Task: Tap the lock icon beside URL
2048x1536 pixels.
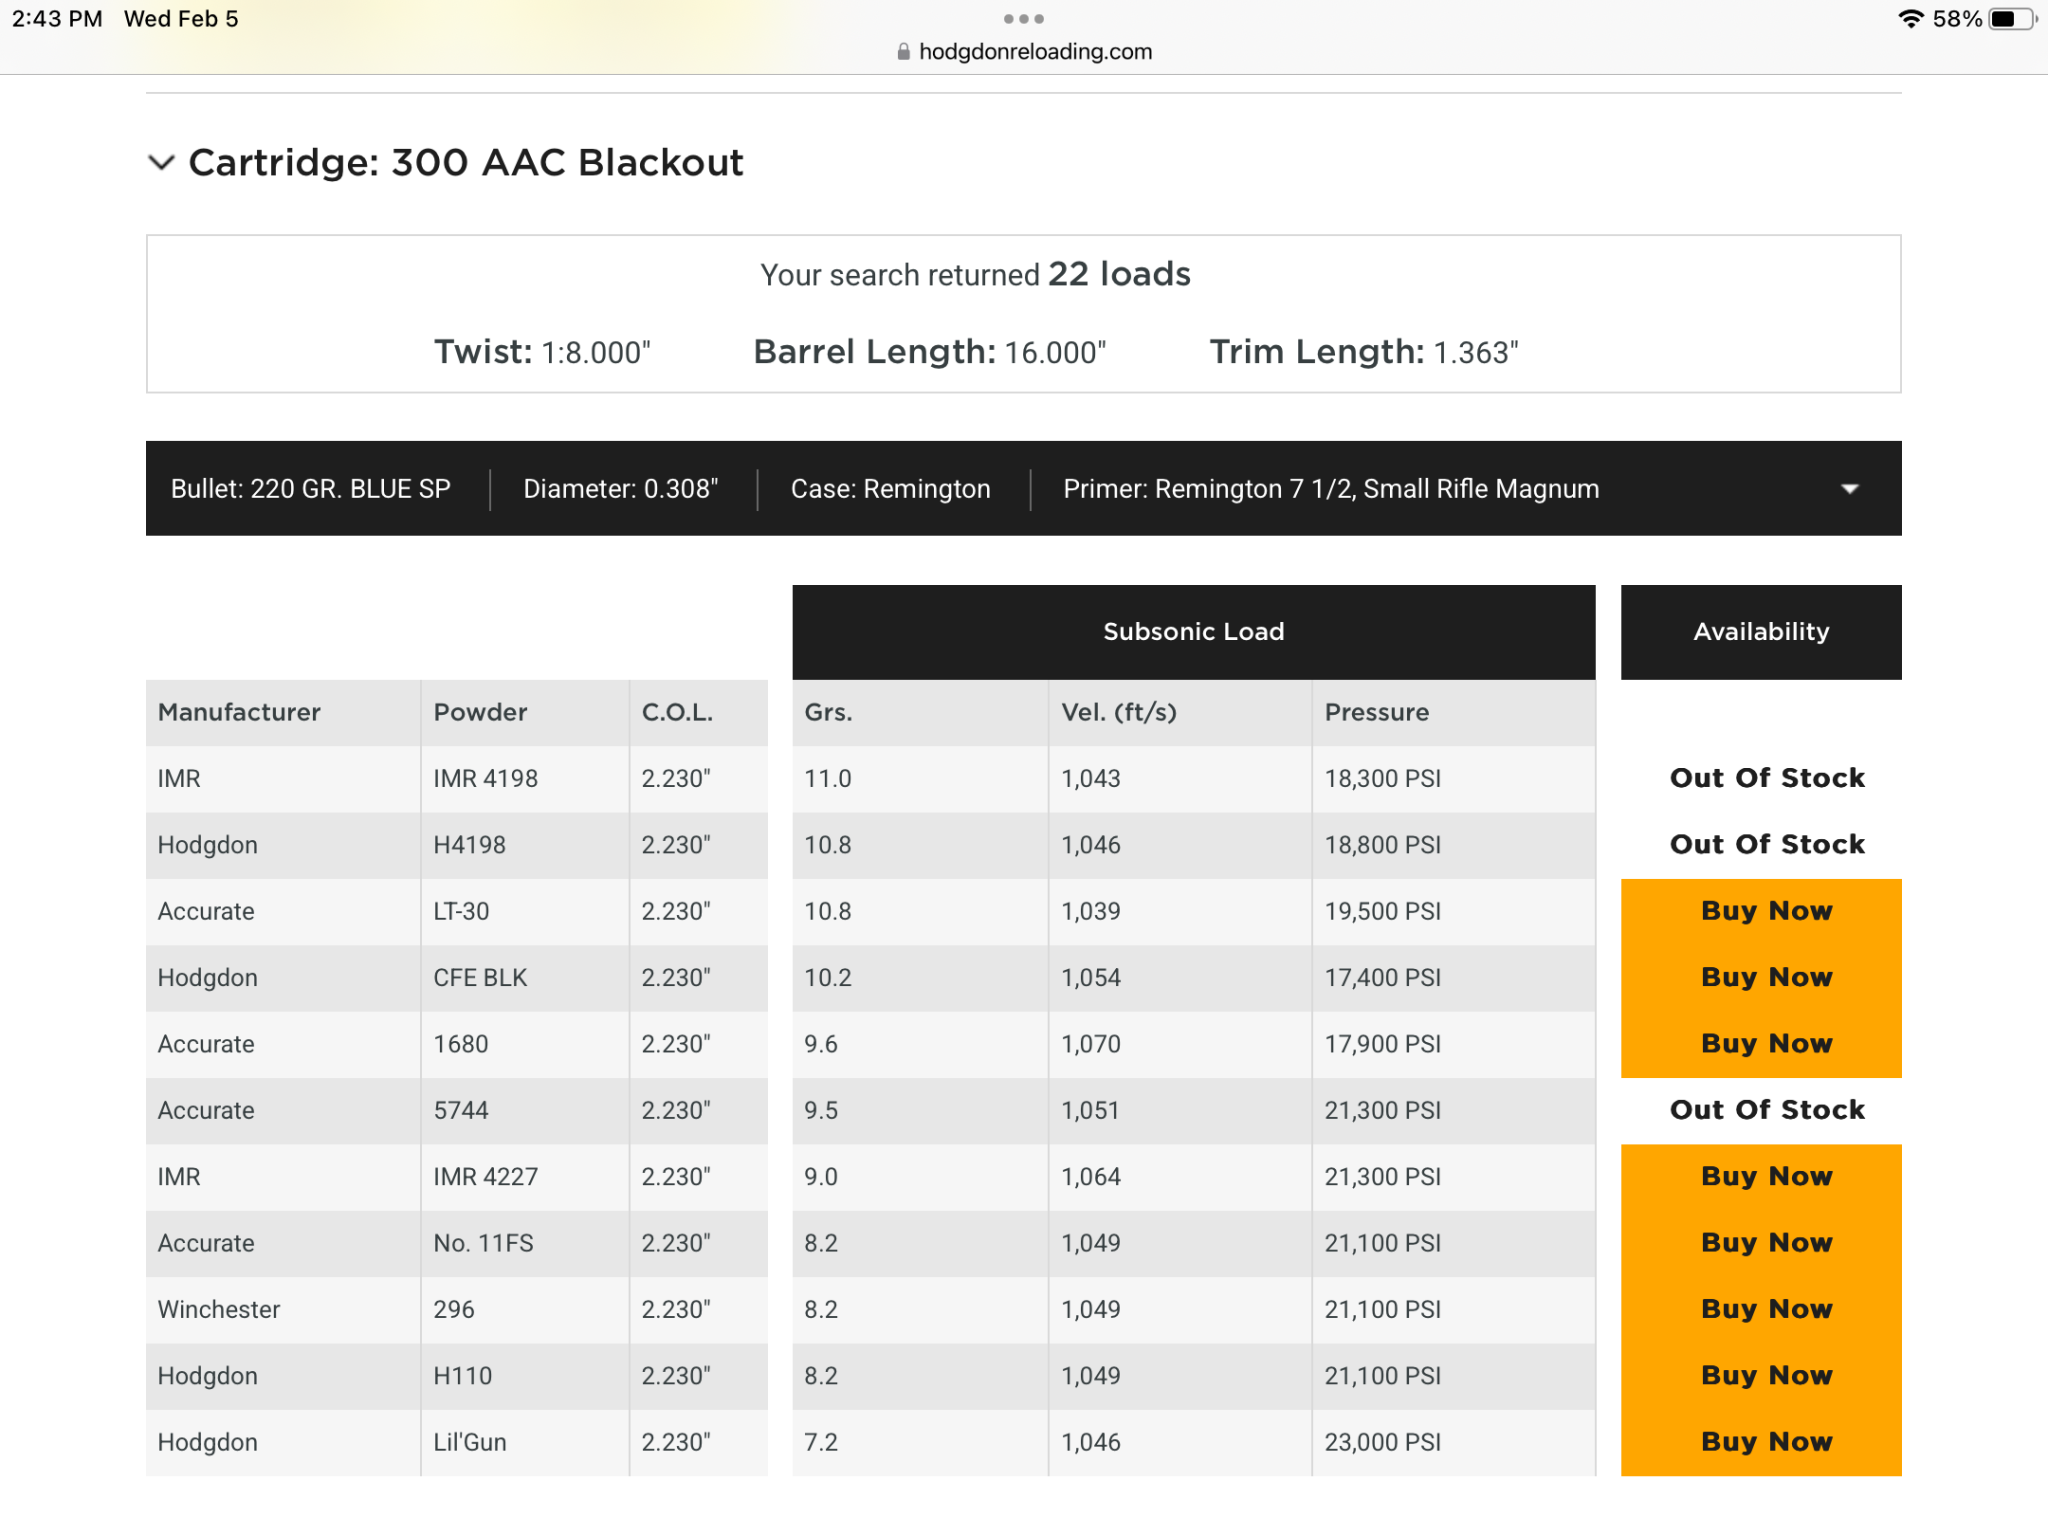Action: pos(904,52)
